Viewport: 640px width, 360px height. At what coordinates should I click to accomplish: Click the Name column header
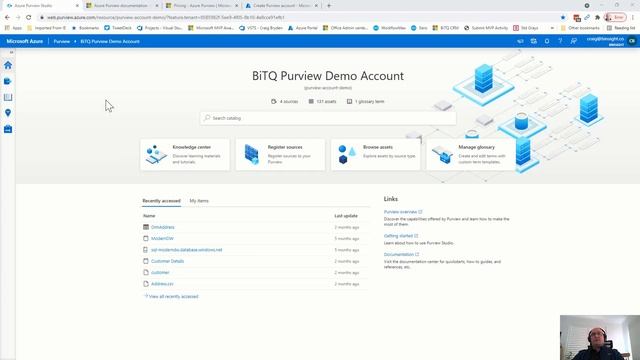point(149,216)
